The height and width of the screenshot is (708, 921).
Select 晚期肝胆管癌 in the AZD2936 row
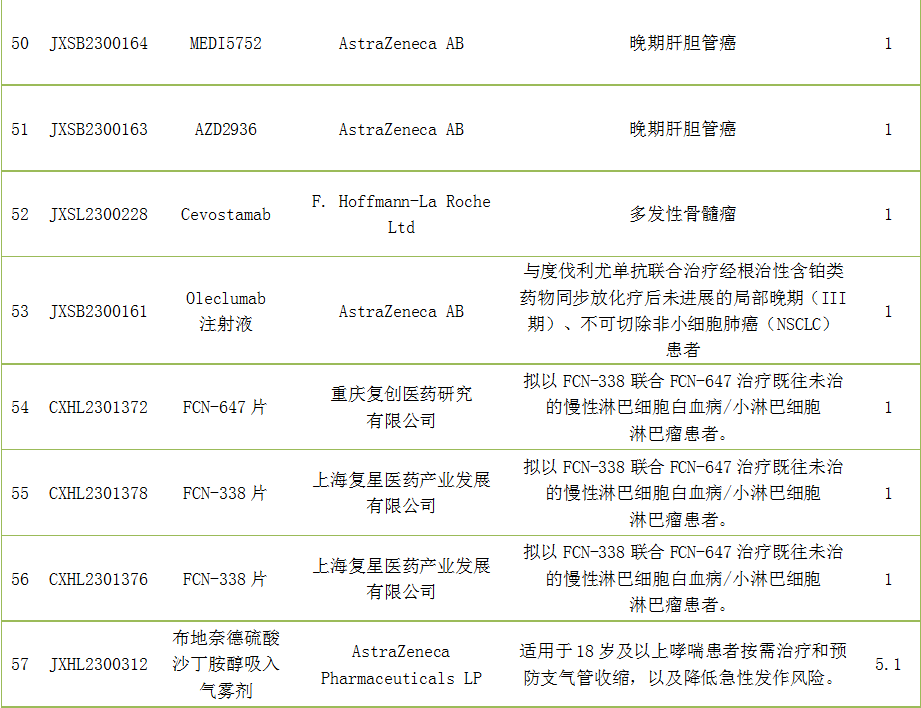click(x=683, y=129)
